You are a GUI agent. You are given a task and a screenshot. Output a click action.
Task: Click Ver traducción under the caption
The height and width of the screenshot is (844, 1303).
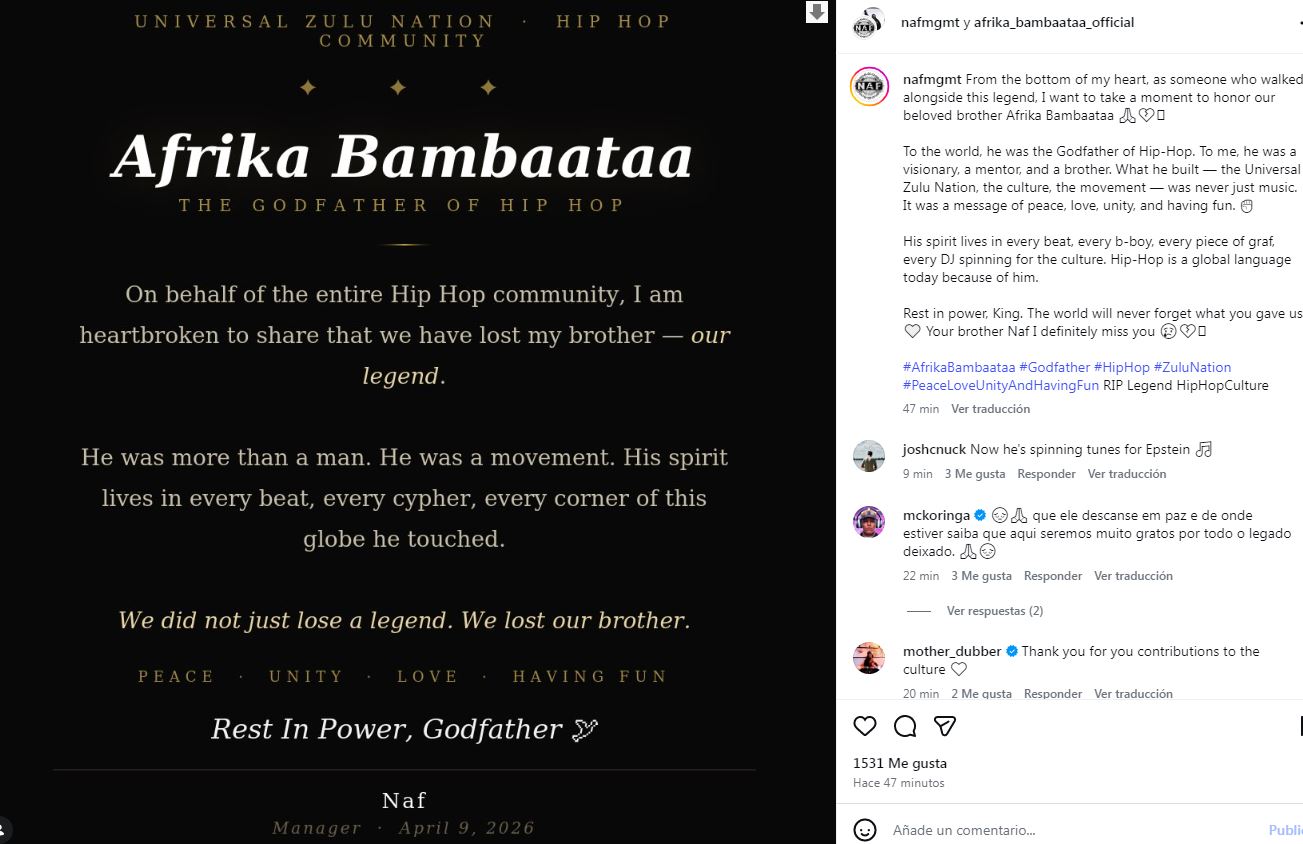[990, 409]
